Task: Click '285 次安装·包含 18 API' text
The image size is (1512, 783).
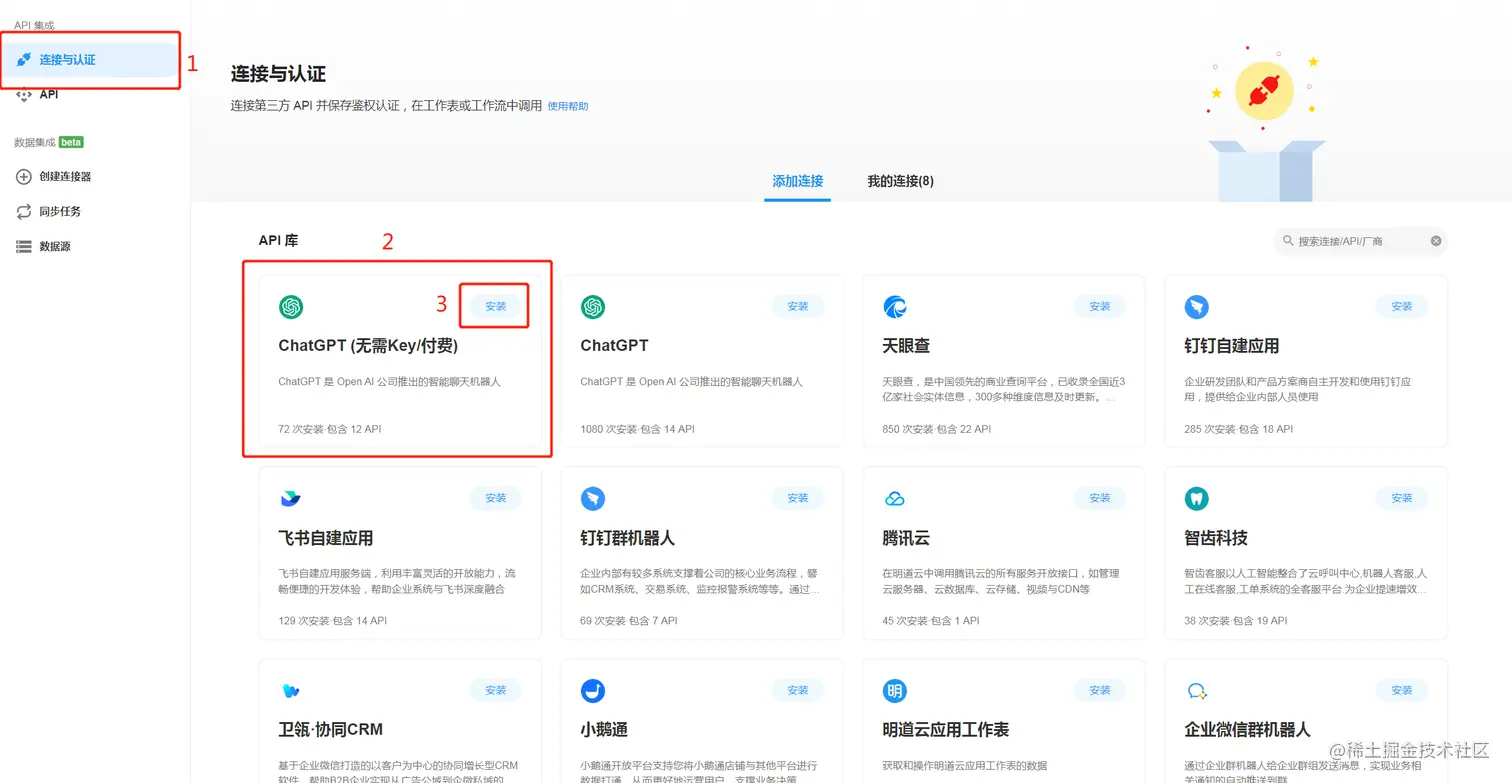Action: coord(1238,429)
